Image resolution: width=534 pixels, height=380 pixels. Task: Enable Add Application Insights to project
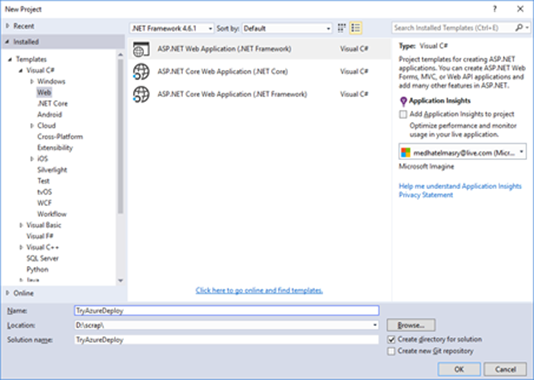coord(403,114)
